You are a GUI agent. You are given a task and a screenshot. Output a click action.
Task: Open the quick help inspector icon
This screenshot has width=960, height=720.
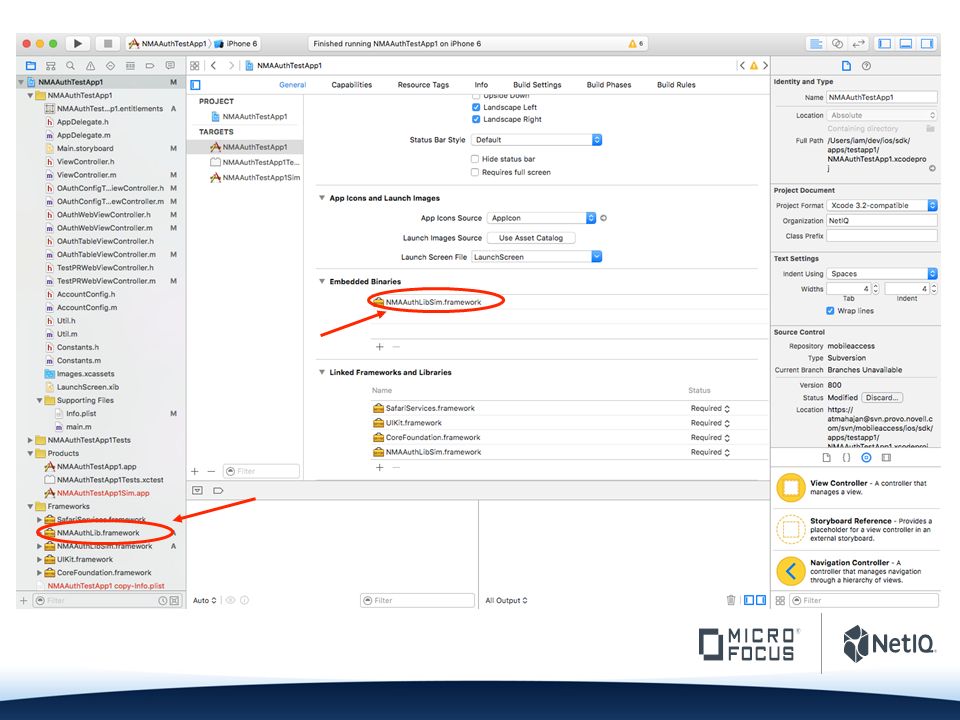866,66
